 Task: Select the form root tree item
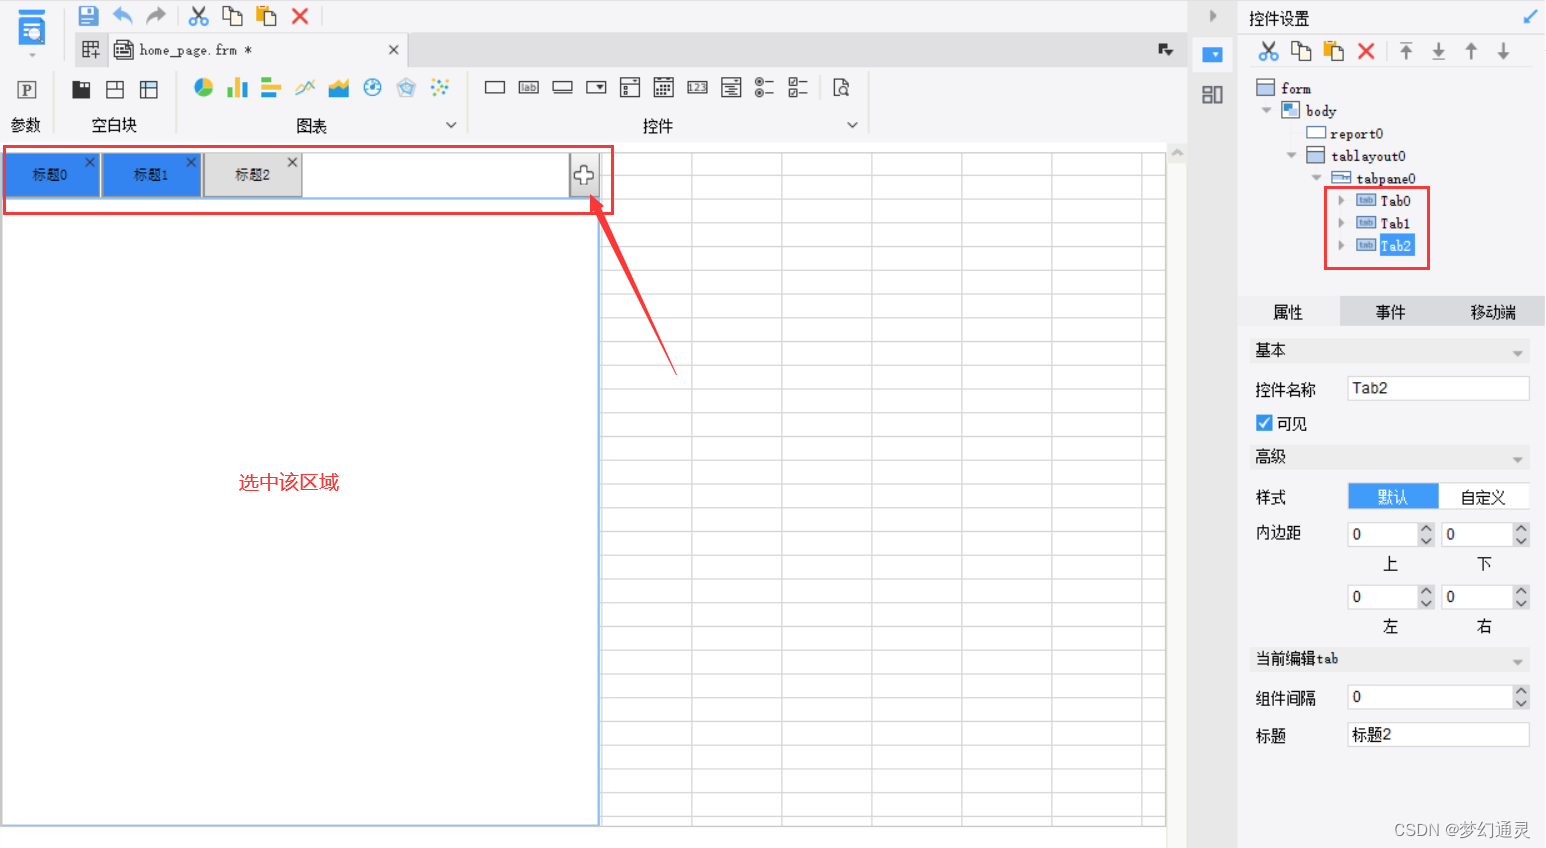coord(1284,88)
